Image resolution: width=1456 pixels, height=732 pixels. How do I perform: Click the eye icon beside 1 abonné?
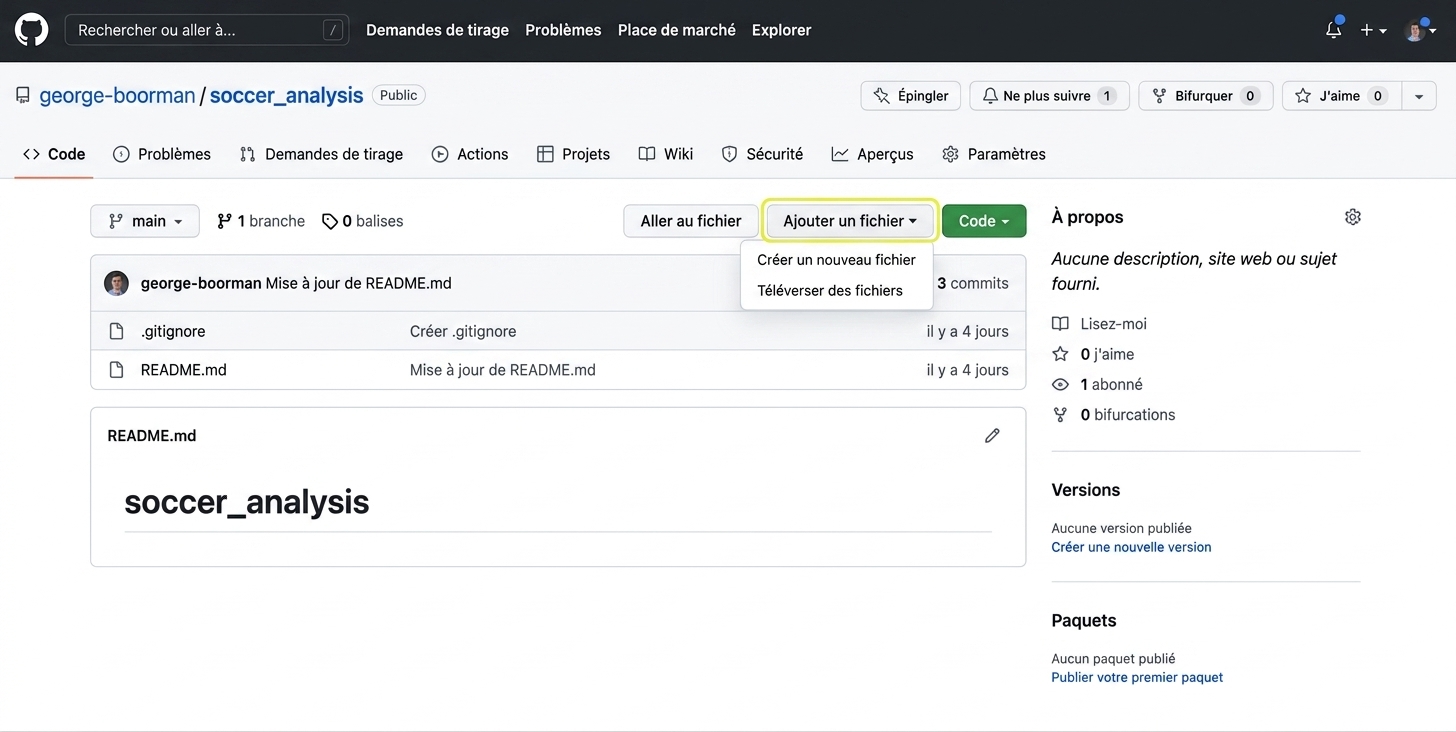(x=1060, y=384)
